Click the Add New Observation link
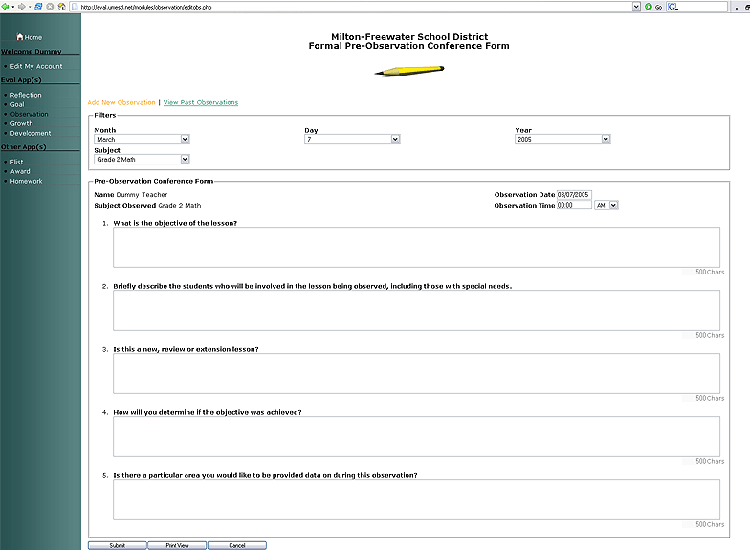The width and height of the screenshot is (750, 550). pos(121,102)
